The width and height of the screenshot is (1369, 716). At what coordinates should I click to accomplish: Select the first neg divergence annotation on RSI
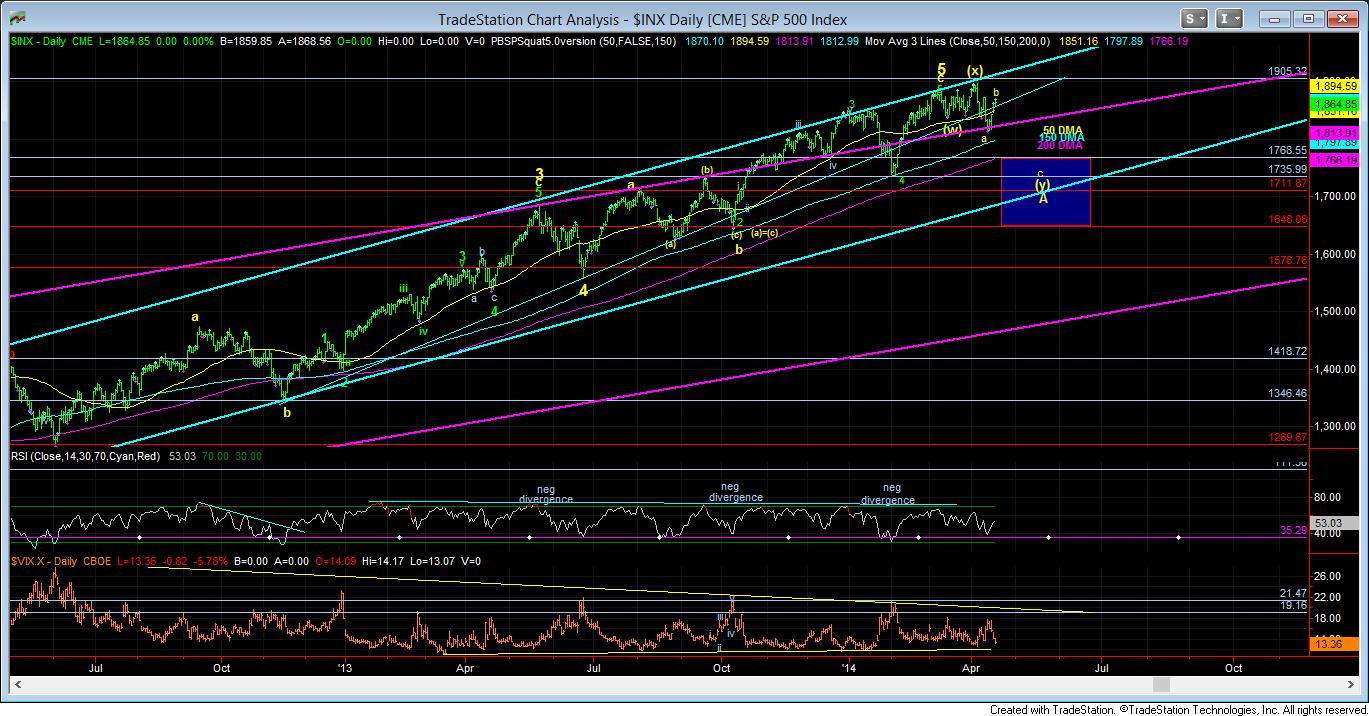(x=545, y=493)
